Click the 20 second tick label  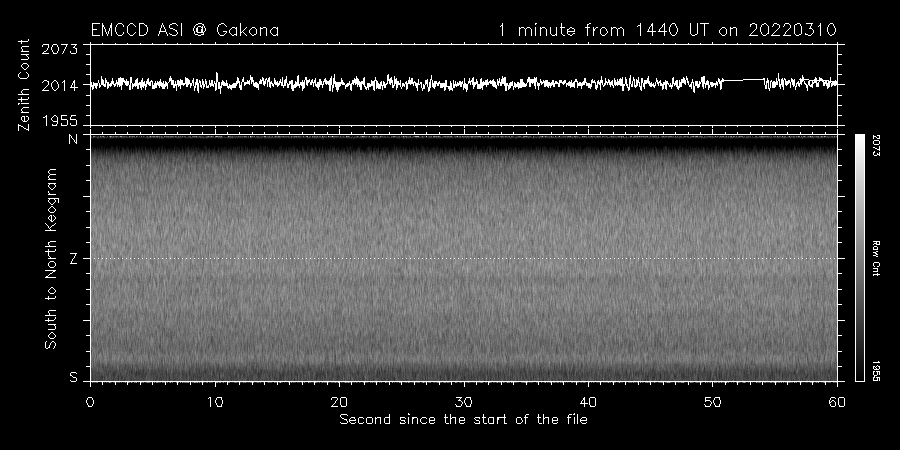click(339, 402)
